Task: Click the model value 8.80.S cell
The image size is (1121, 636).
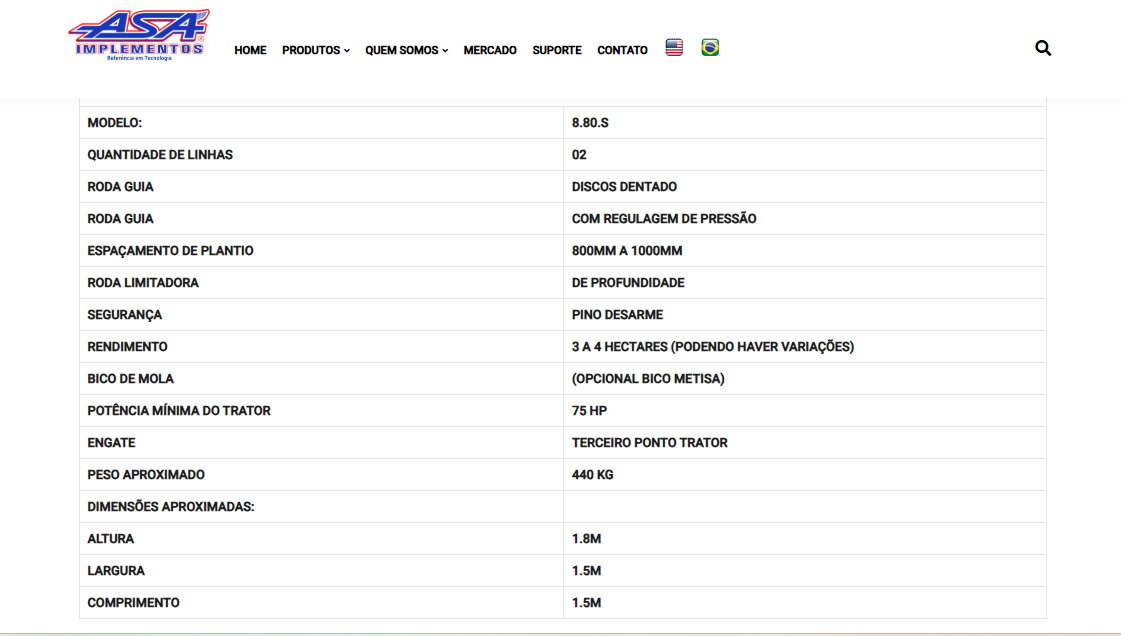Action: (x=590, y=123)
